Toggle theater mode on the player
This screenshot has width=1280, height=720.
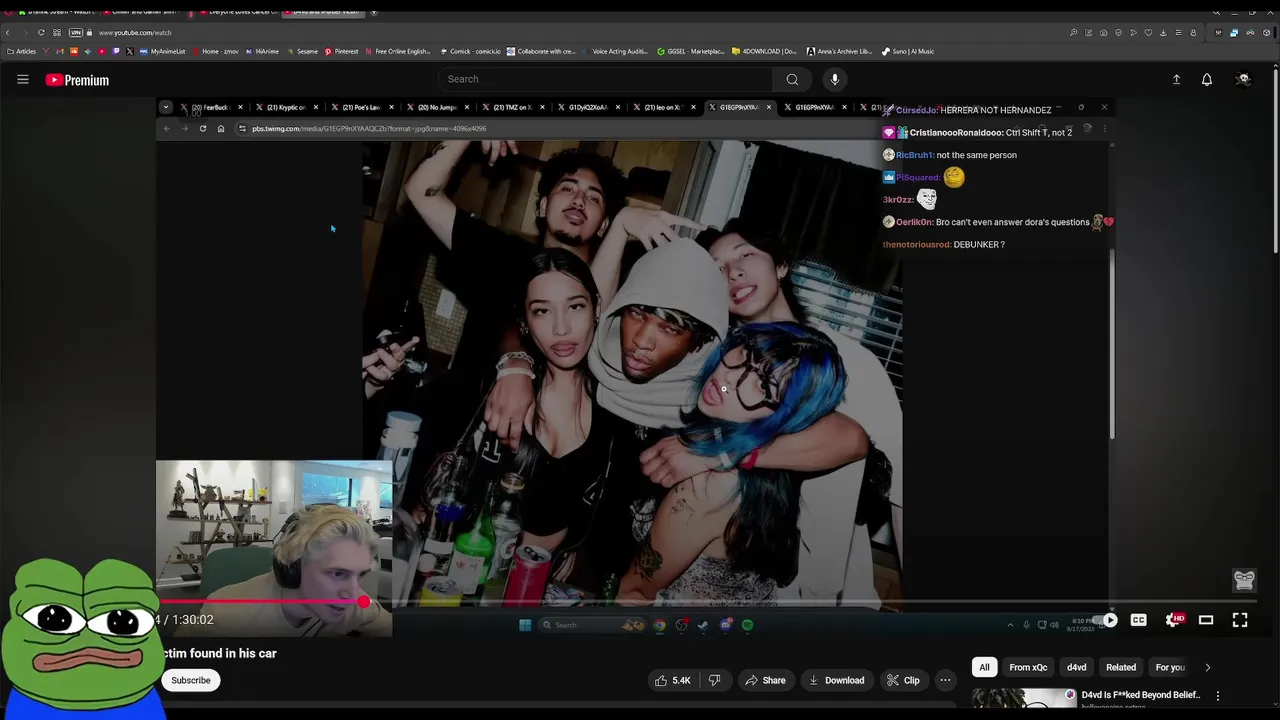coord(1206,620)
